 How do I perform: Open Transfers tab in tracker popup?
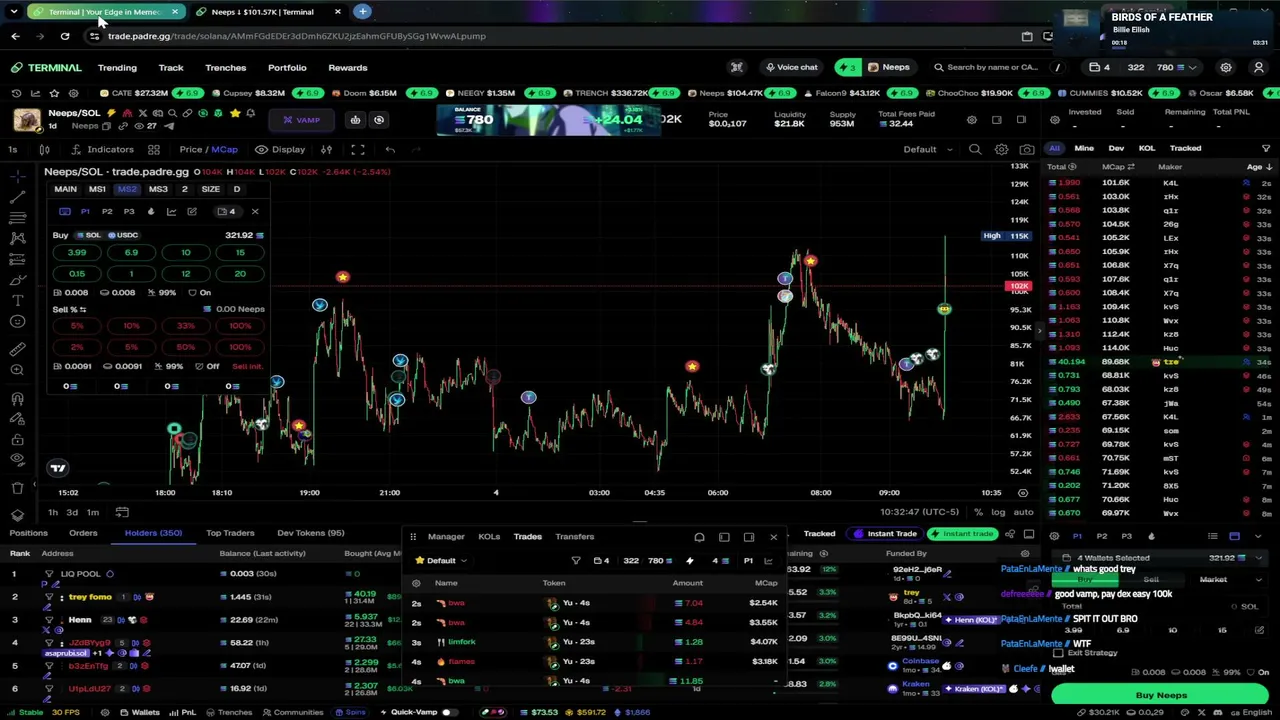click(x=574, y=537)
